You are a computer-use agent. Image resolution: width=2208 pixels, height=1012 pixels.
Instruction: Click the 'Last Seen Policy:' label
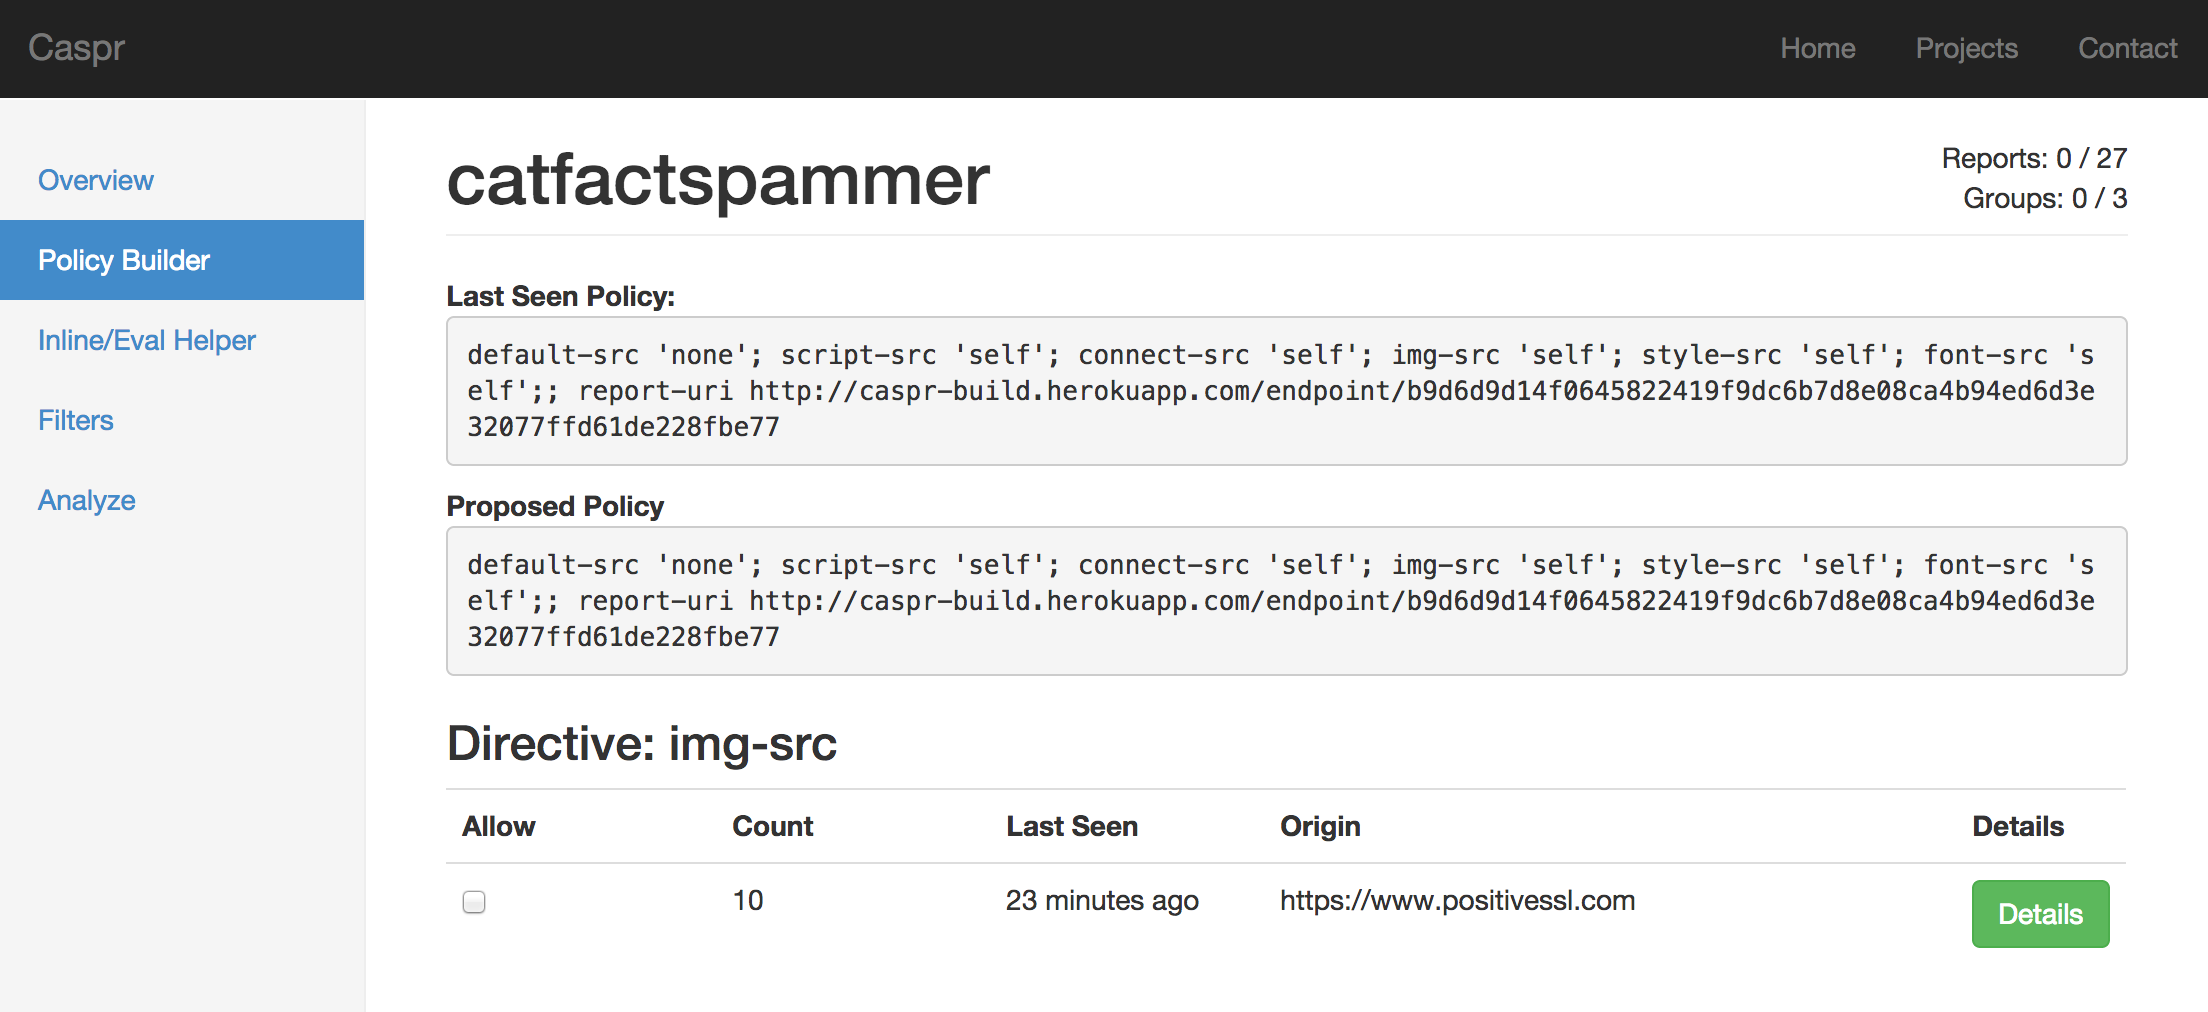(560, 296)
